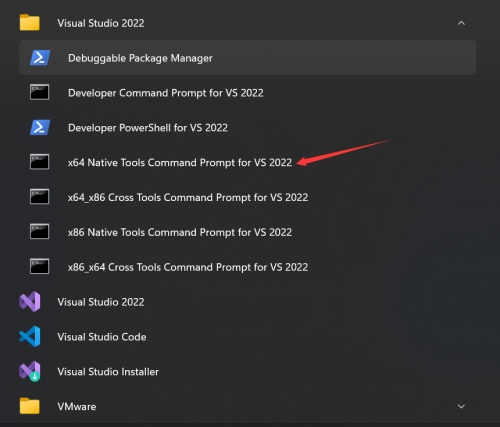The height and width of the screenshot is (427, 500).
Task: Launch Visual Studio Installer label
Action: tap(108, 372)
